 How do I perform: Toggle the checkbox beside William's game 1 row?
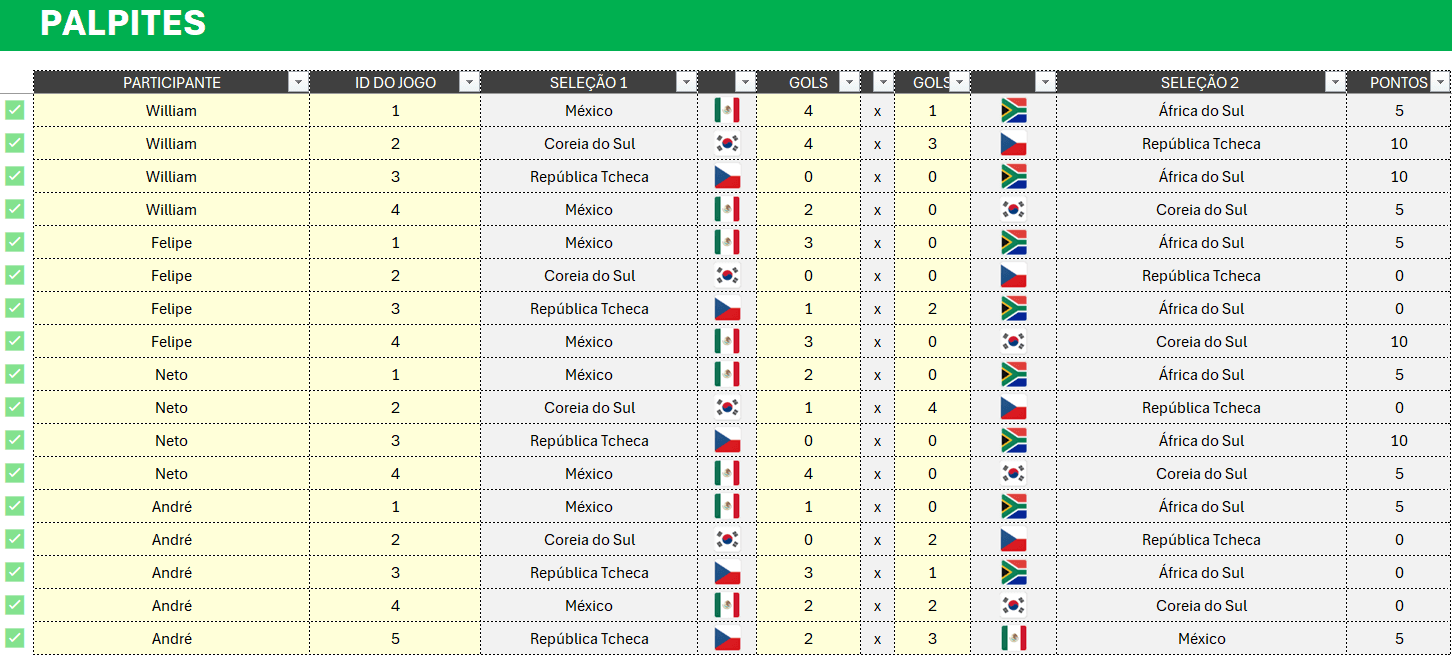point(15,110)
